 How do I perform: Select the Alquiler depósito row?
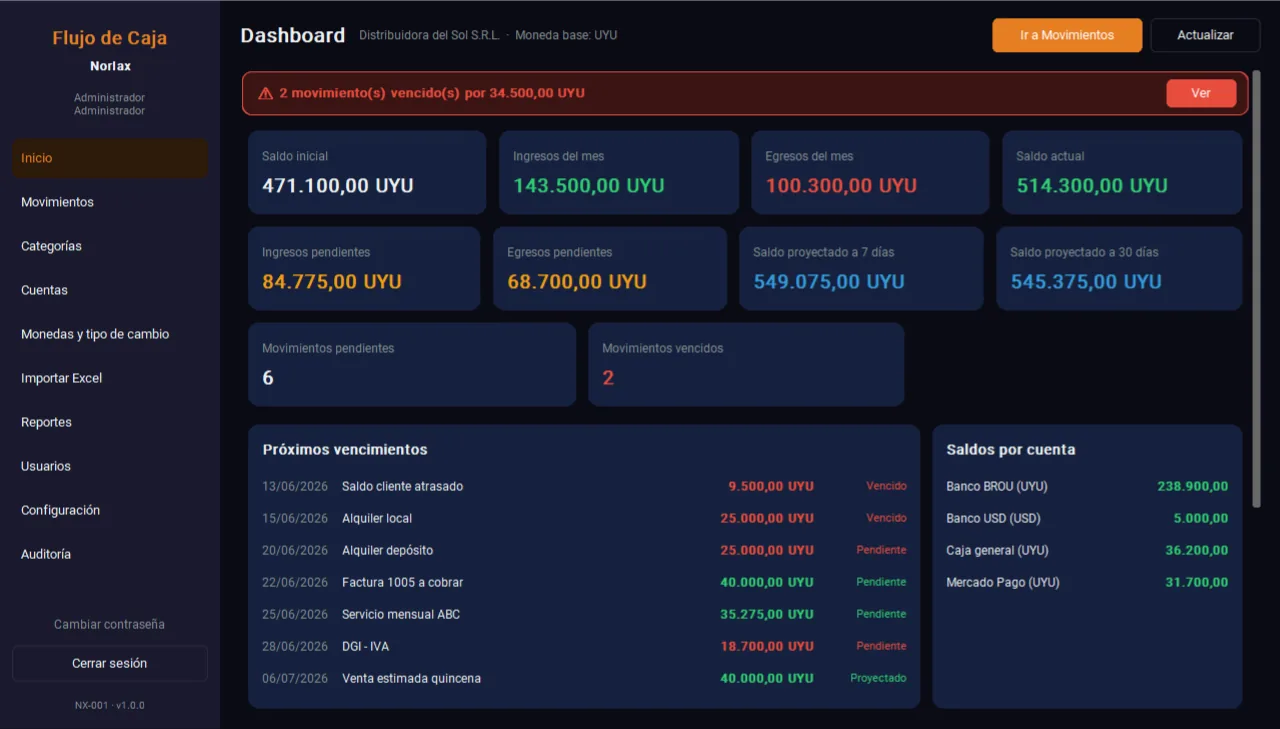(584, 550)
